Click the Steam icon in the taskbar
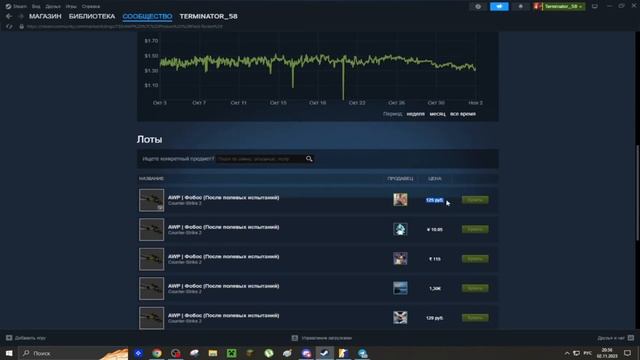Screen dimensions: 640x360 coord(324,353)
